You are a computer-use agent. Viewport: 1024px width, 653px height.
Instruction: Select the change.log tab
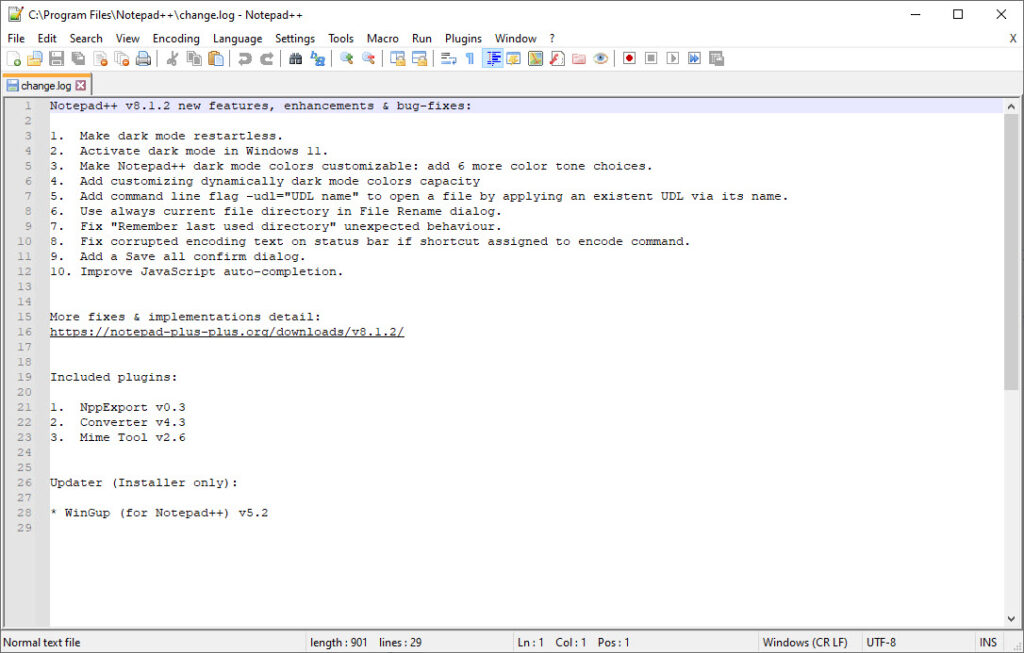tap(46, 86)
